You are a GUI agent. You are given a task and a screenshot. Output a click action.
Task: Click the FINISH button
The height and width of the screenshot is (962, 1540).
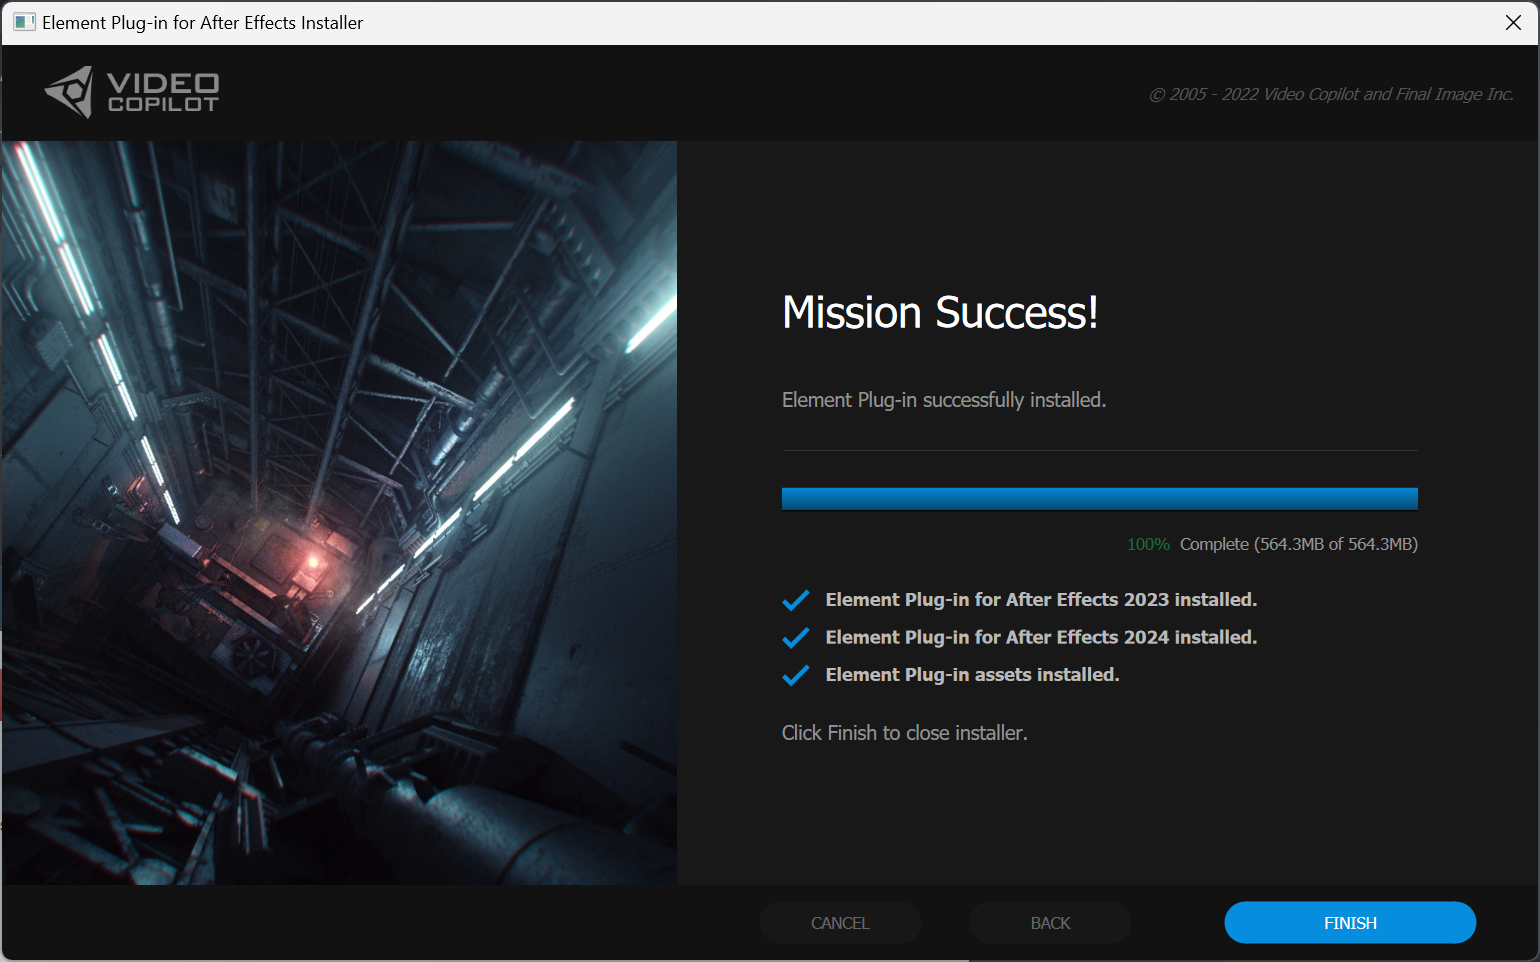pyautogui.click(x=1350, y=922)
